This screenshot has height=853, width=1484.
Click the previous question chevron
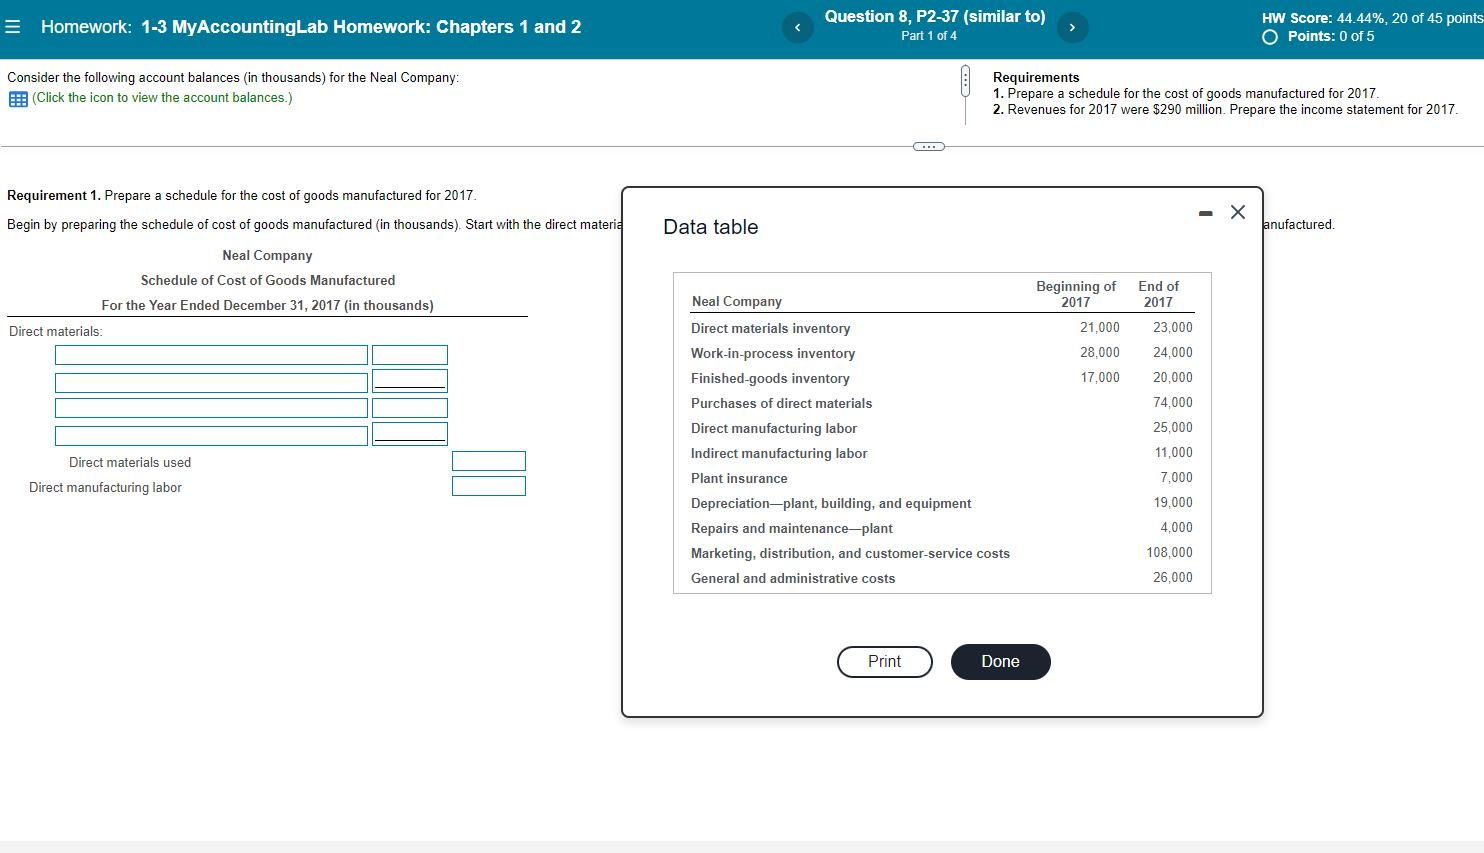point(797,27)
